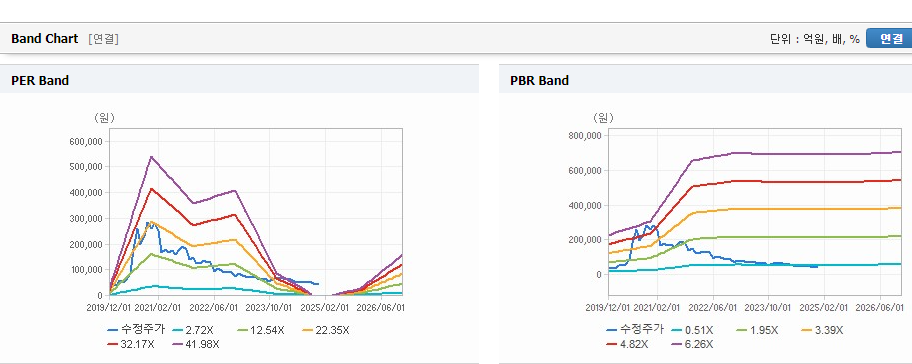The image size is (912, 364).
Task: Toggle 수정주가 series in PBR Band legend
Action: (x=635, y=330)
